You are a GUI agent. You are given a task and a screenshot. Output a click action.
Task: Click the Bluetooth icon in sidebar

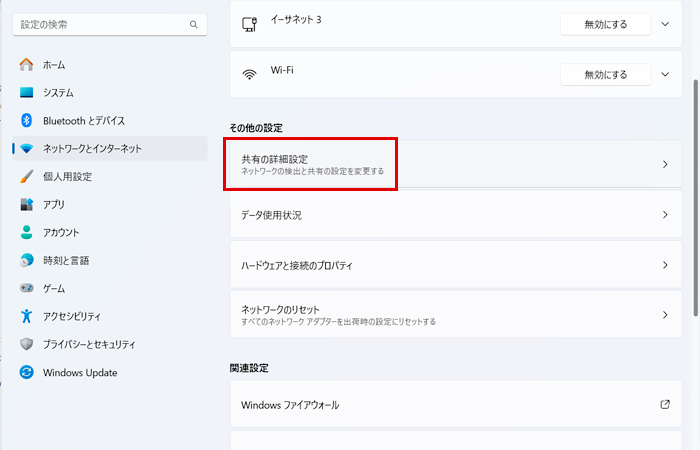click(26, 120)
